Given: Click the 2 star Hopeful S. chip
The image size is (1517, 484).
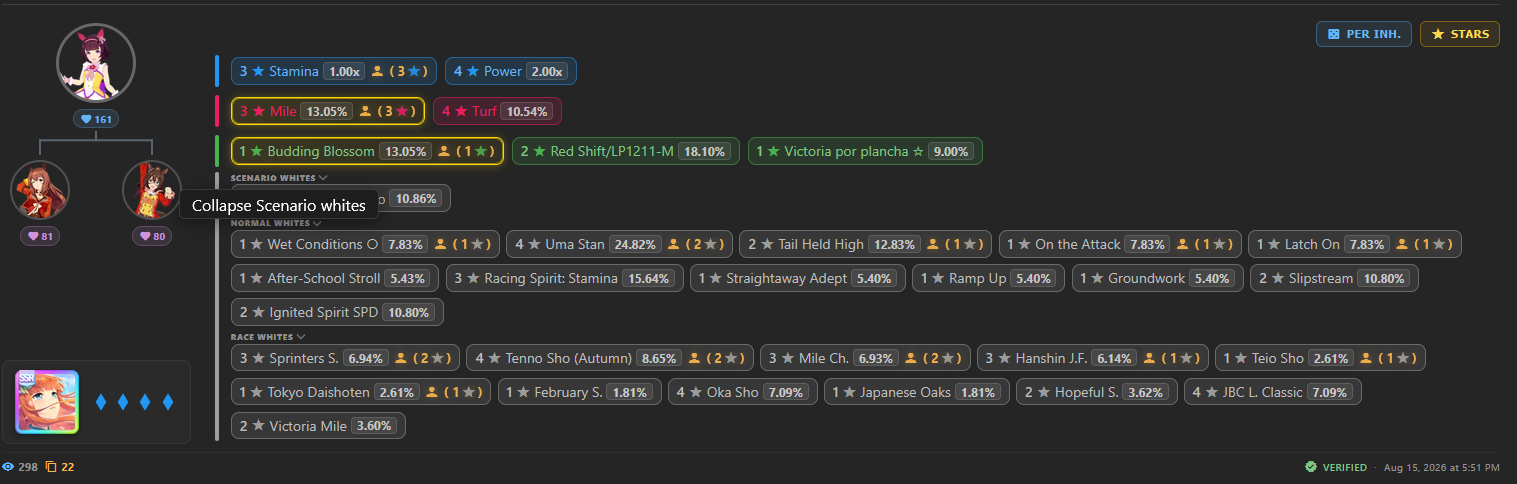Looking at the screenshot, I should tap(1096, 392).
